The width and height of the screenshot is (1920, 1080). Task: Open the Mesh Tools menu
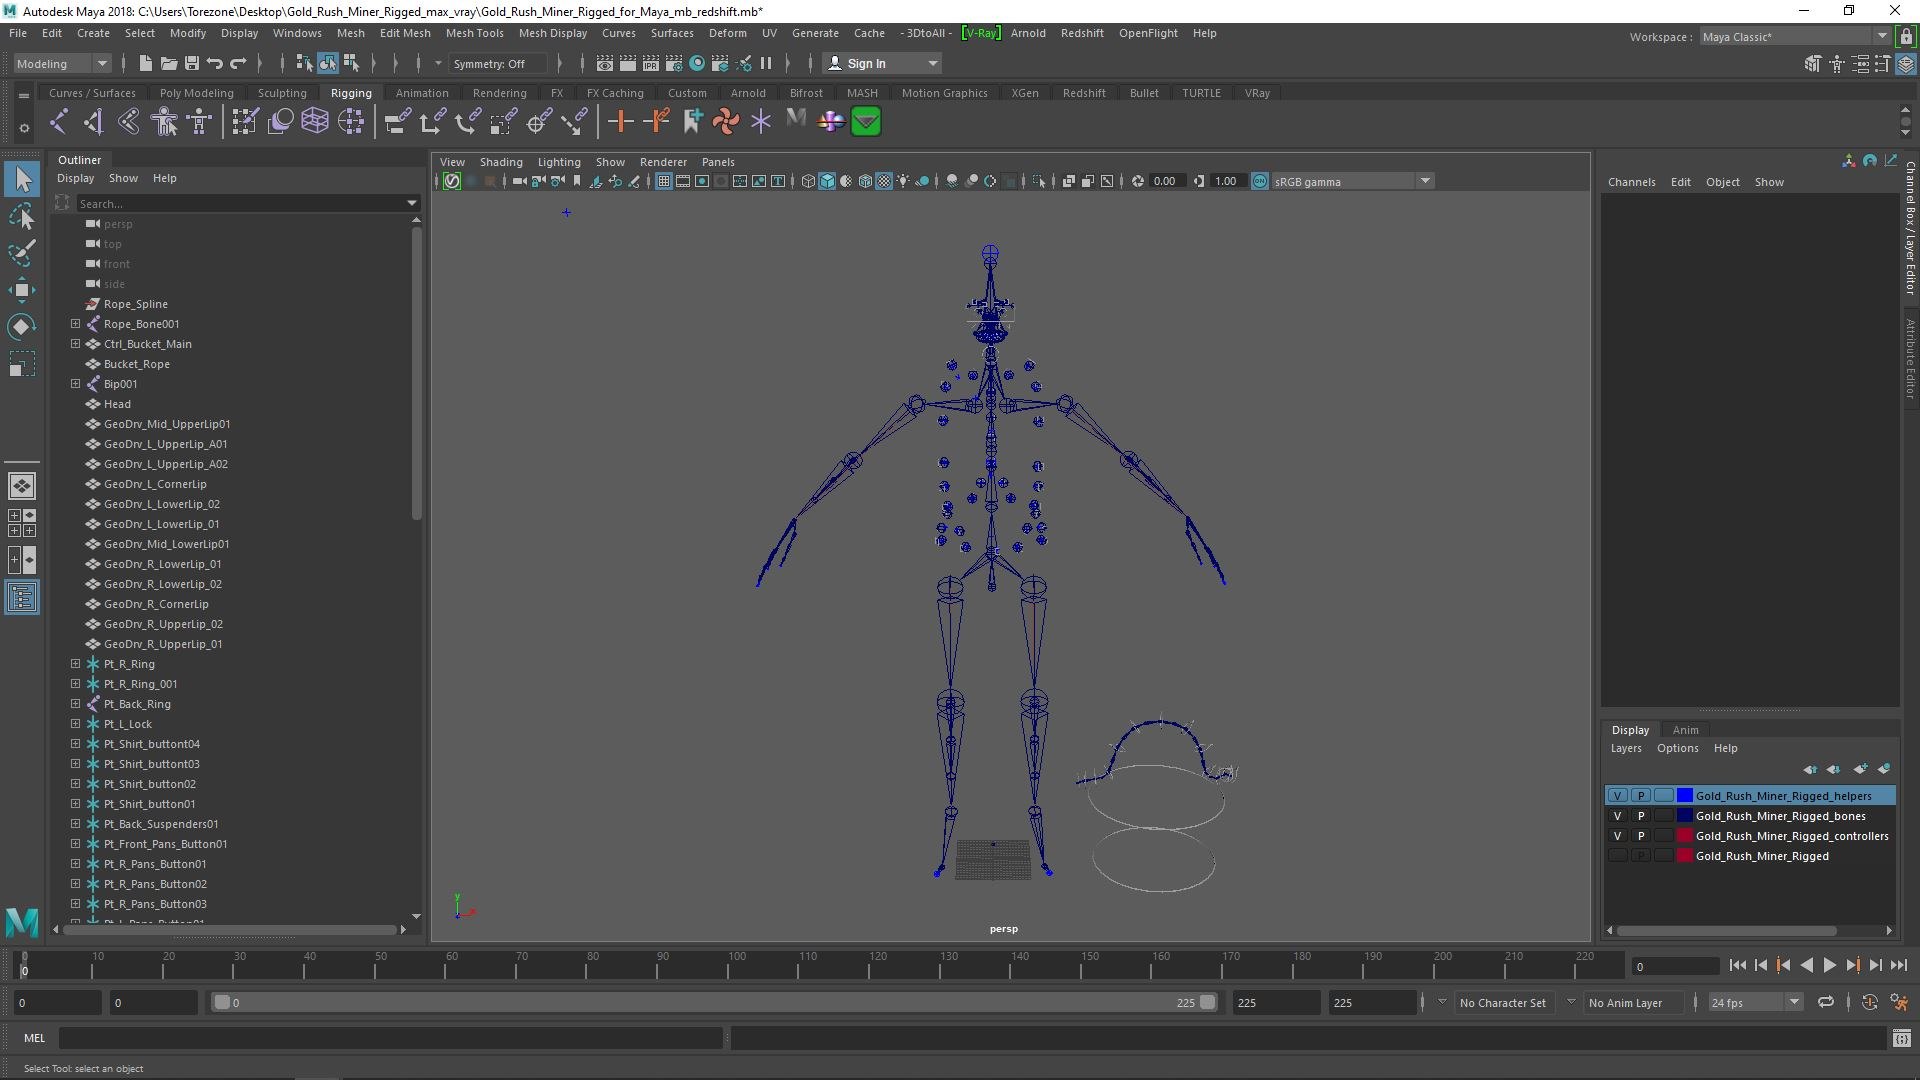coord(474,33)
